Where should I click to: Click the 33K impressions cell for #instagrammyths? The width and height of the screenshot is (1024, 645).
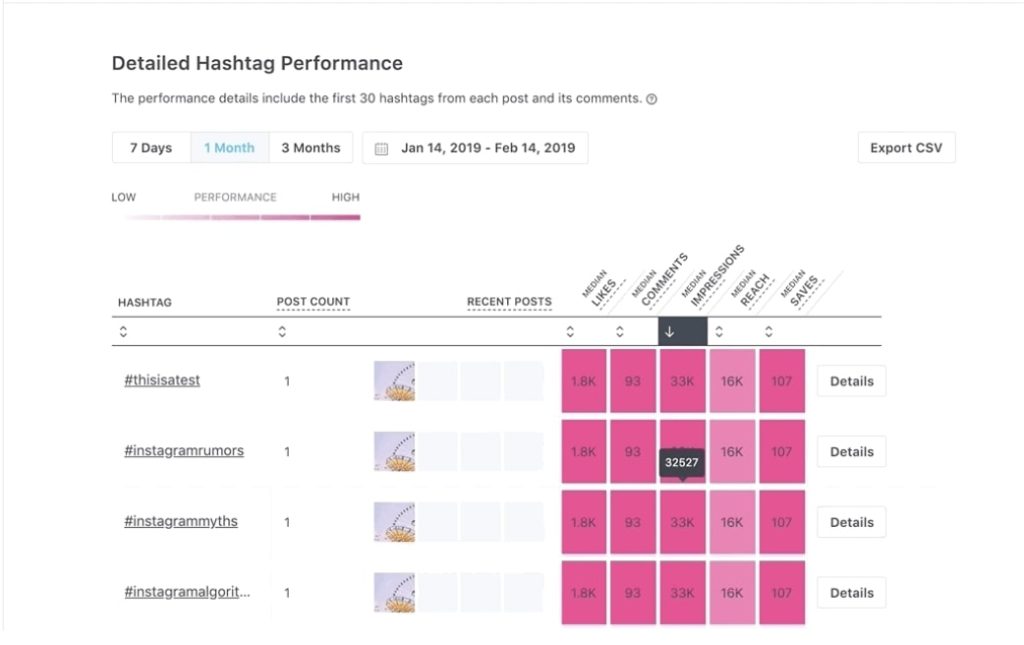(682, 522)
